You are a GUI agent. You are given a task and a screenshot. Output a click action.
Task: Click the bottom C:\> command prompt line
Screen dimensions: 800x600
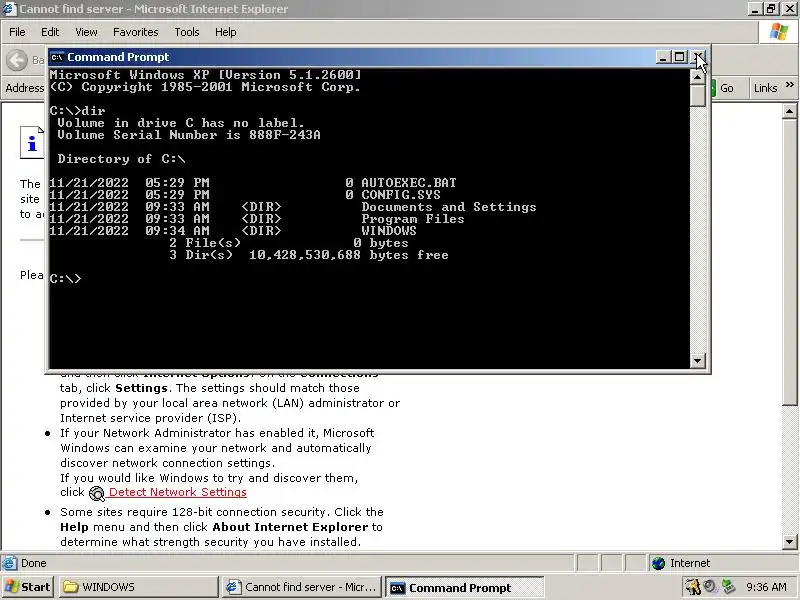point(65,279)
